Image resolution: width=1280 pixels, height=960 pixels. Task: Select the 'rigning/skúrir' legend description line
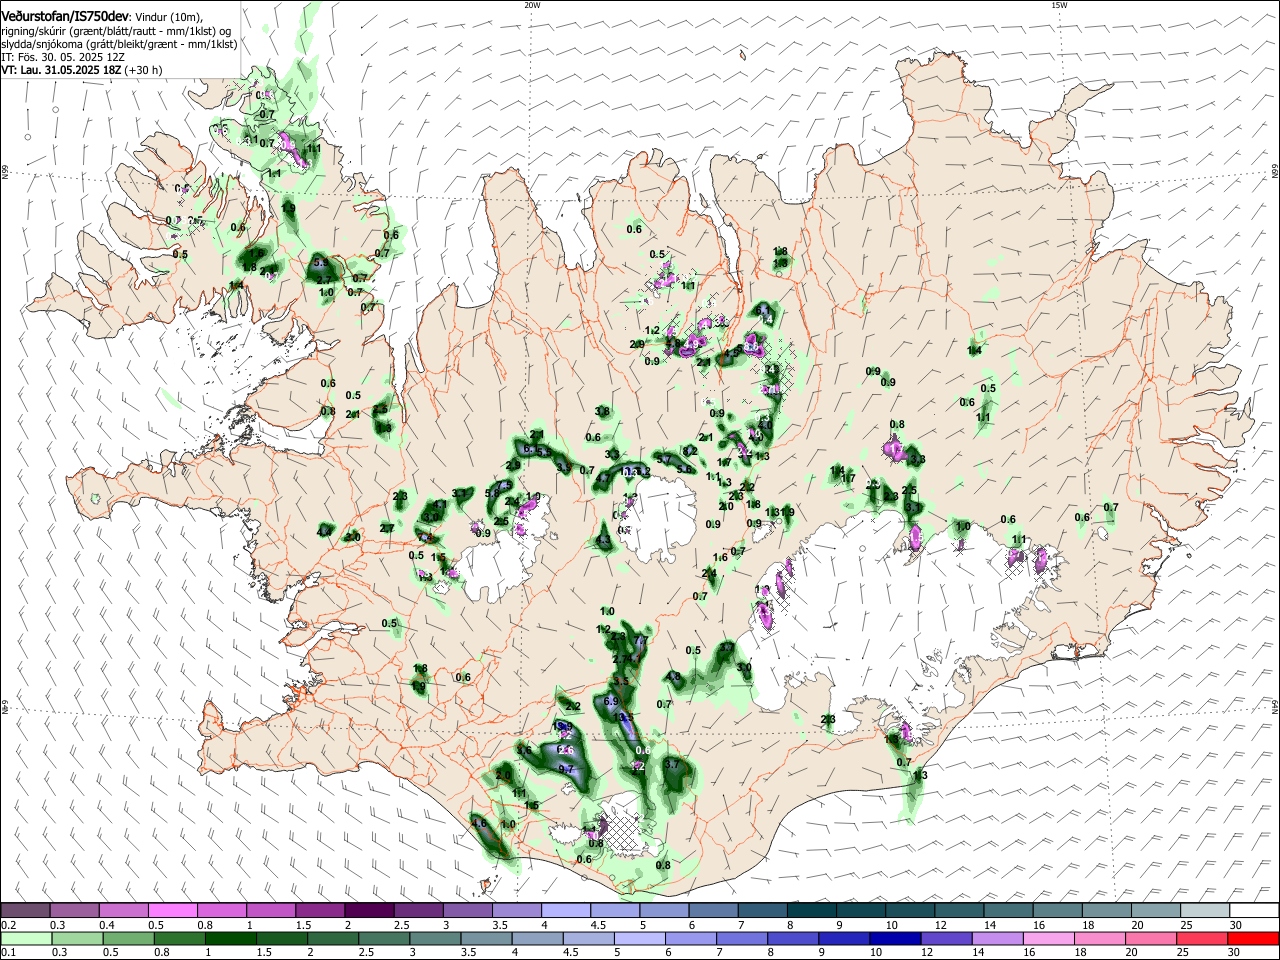click(x=117, y=31)
